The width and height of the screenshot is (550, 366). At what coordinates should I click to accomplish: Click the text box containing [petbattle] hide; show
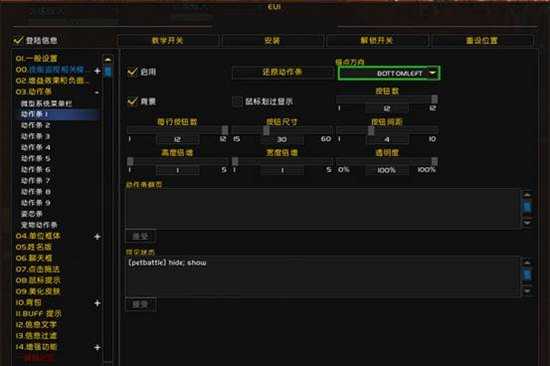pos(322,277)
